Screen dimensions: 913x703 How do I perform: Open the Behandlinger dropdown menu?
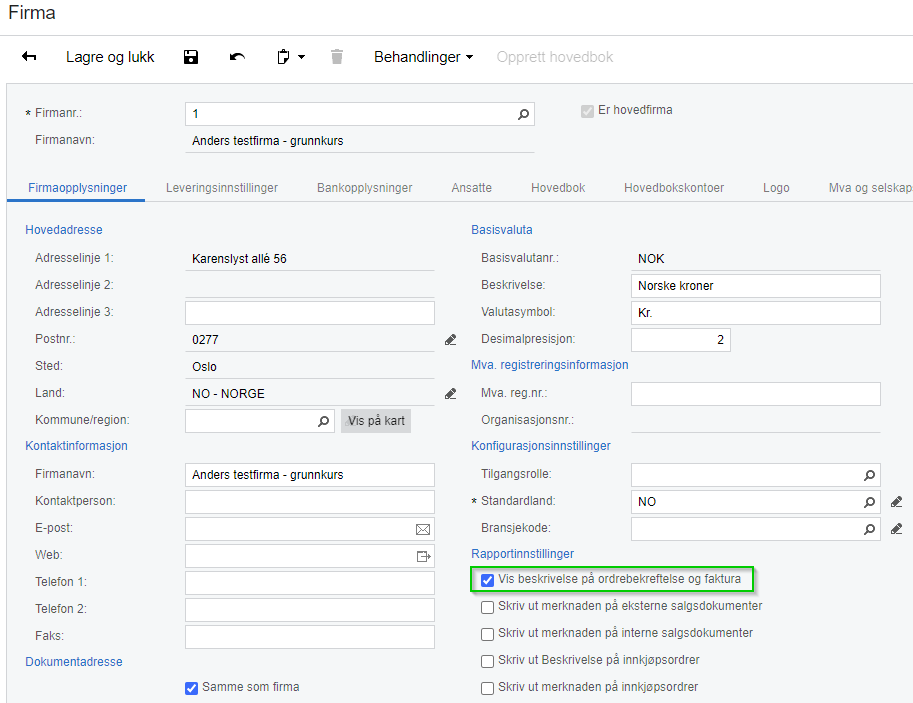(423, 57)
